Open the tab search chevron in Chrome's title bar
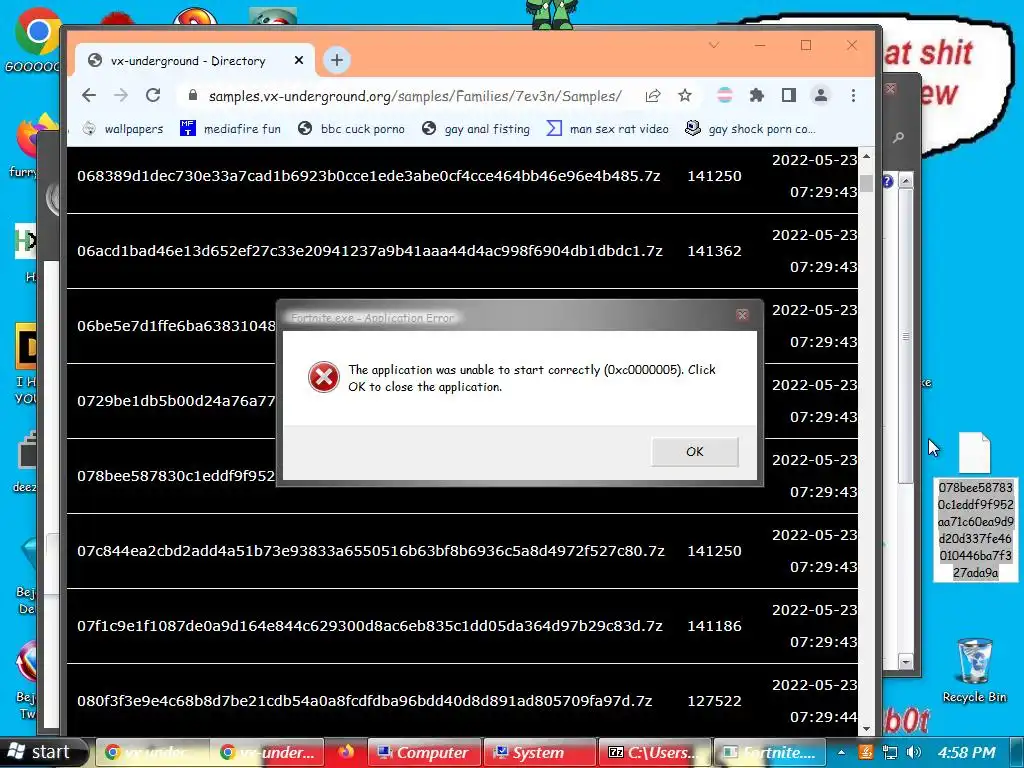 (x=713, y=45)
